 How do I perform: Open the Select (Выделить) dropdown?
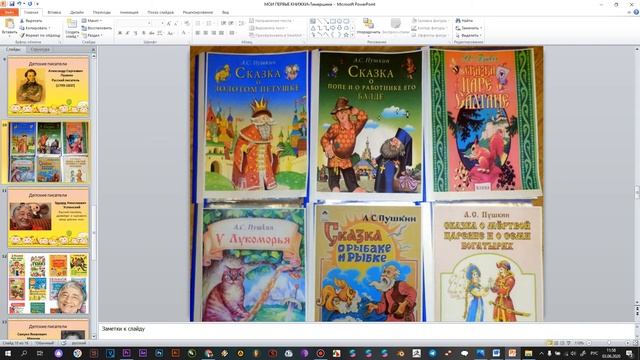(x=469, y=36)
